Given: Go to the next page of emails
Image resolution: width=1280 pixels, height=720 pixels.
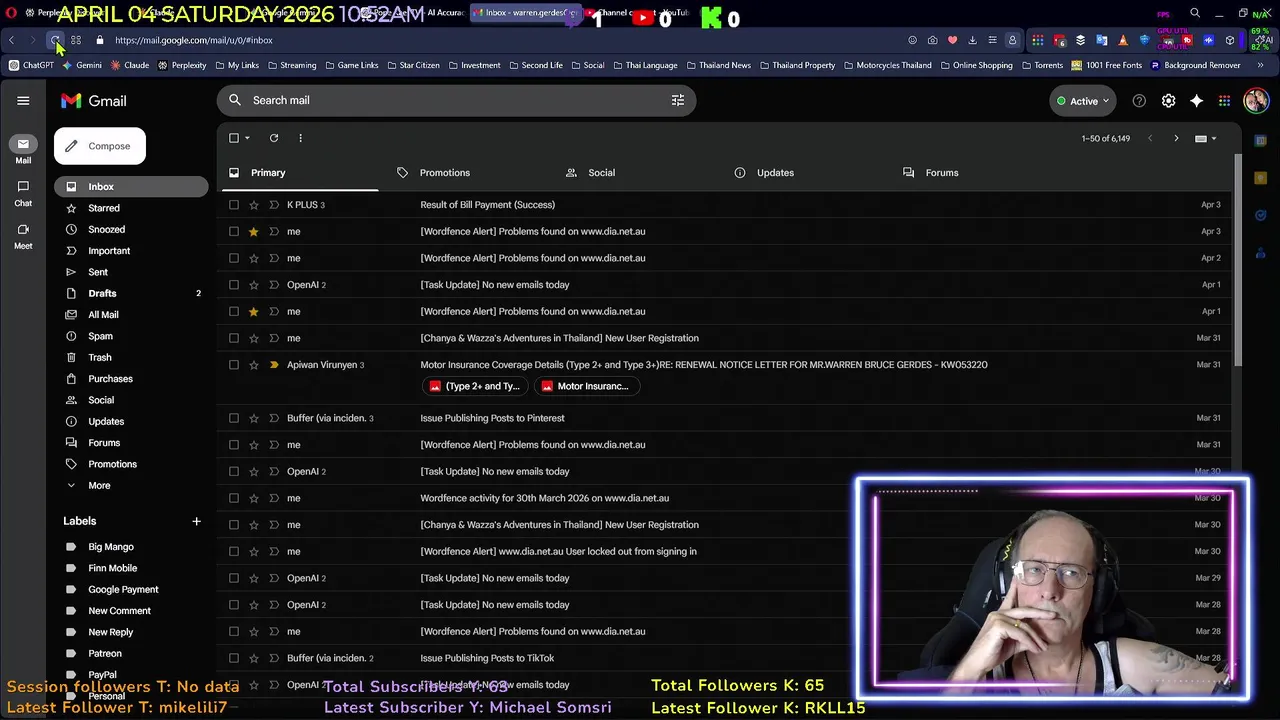Looking at the screenshot, I should click(x=1176, y=138).
